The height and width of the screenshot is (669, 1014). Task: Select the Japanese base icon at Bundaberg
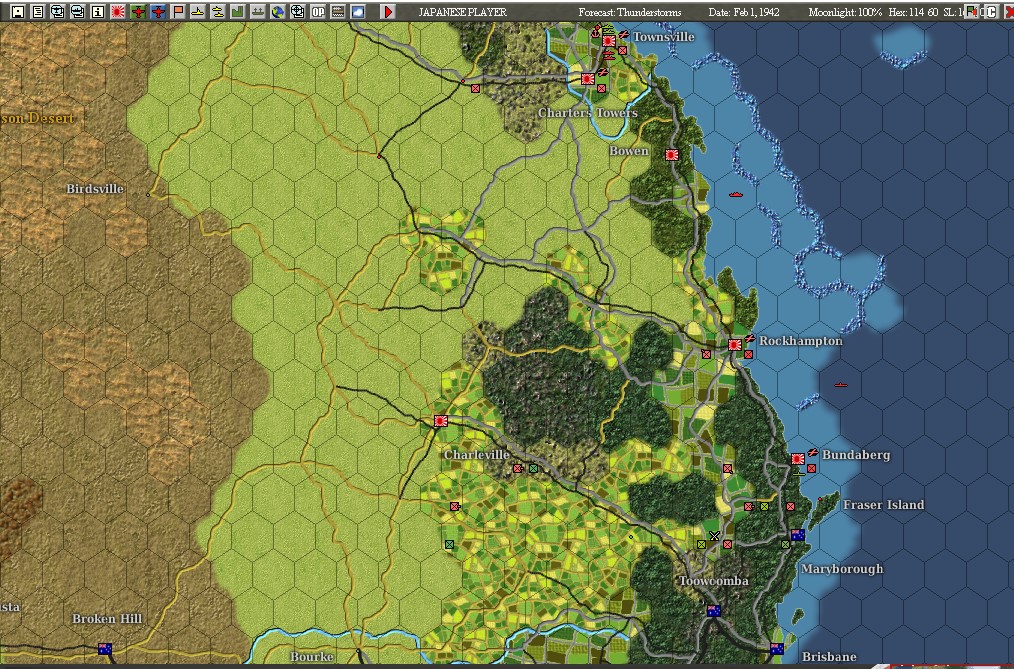798,459
